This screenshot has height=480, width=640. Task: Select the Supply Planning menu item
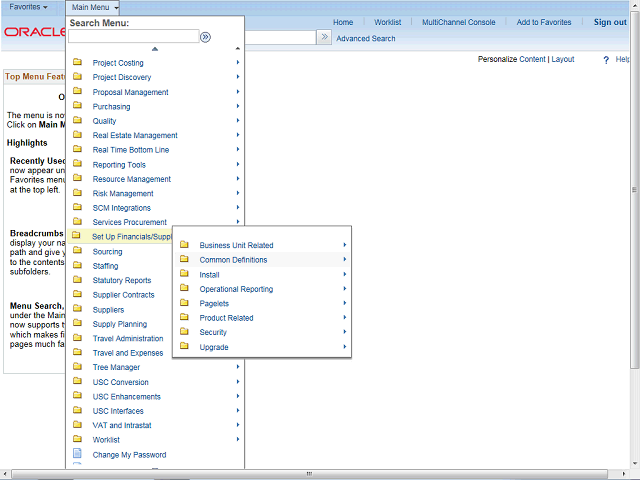[x=120, y=324]
